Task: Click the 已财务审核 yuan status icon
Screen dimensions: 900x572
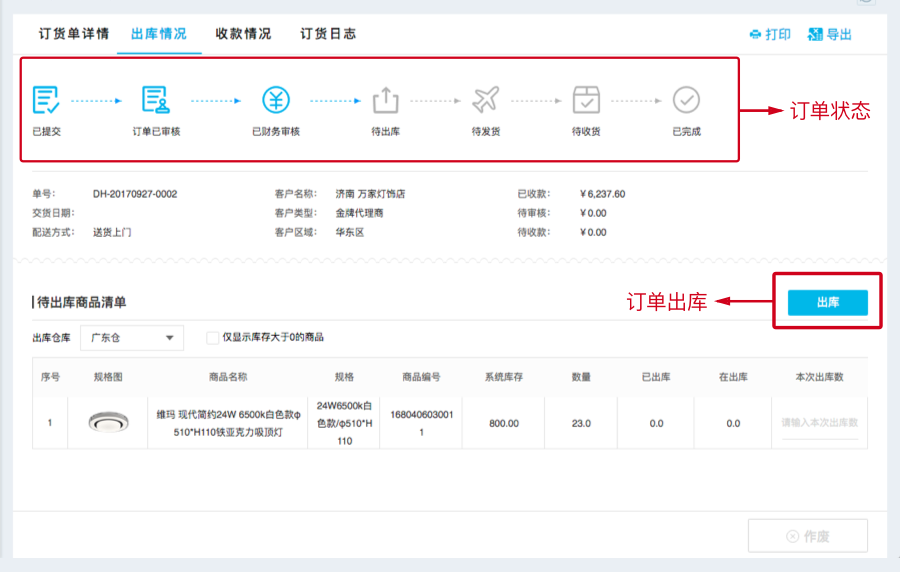Action: (x=276, y=100)
